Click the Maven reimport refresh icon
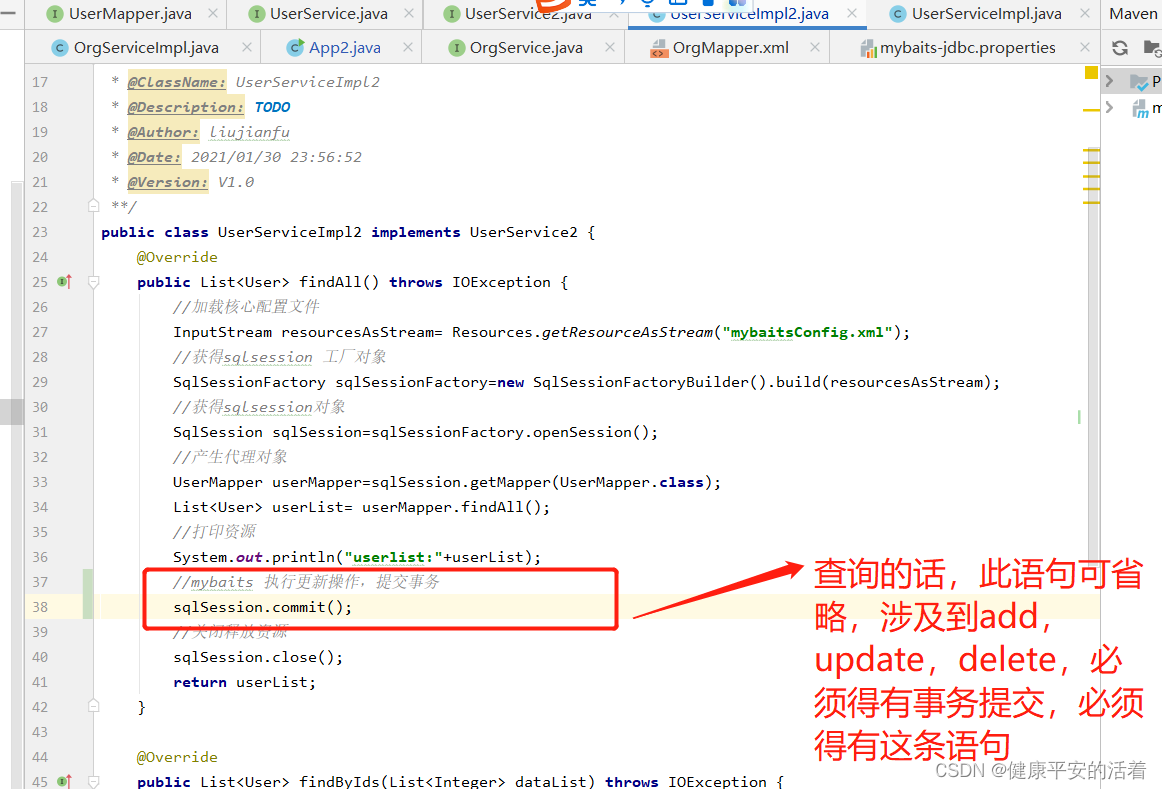 1120,49
